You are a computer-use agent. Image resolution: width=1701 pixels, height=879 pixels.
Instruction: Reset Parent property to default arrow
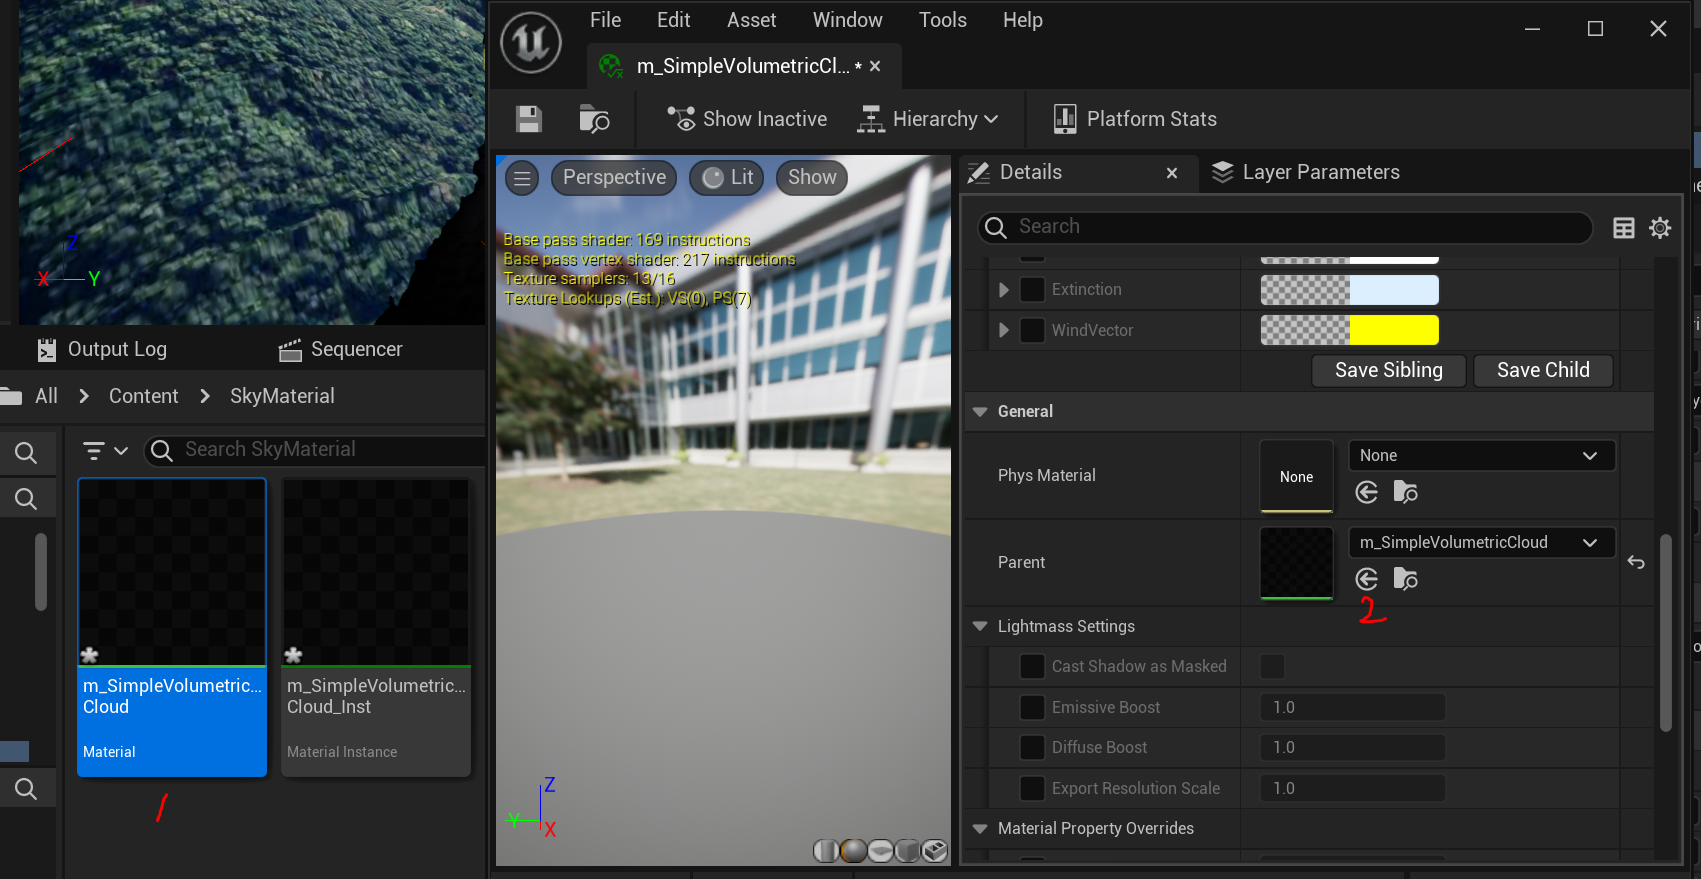pos(1636,562)
